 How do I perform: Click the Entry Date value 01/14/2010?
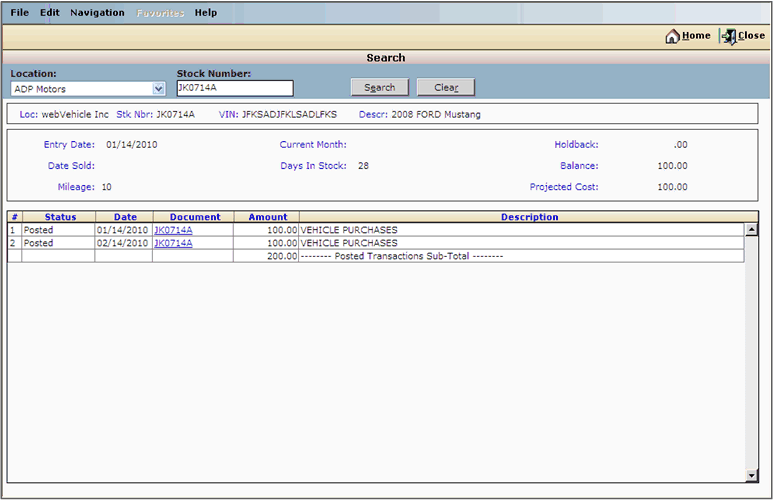[x=132, y=144]
